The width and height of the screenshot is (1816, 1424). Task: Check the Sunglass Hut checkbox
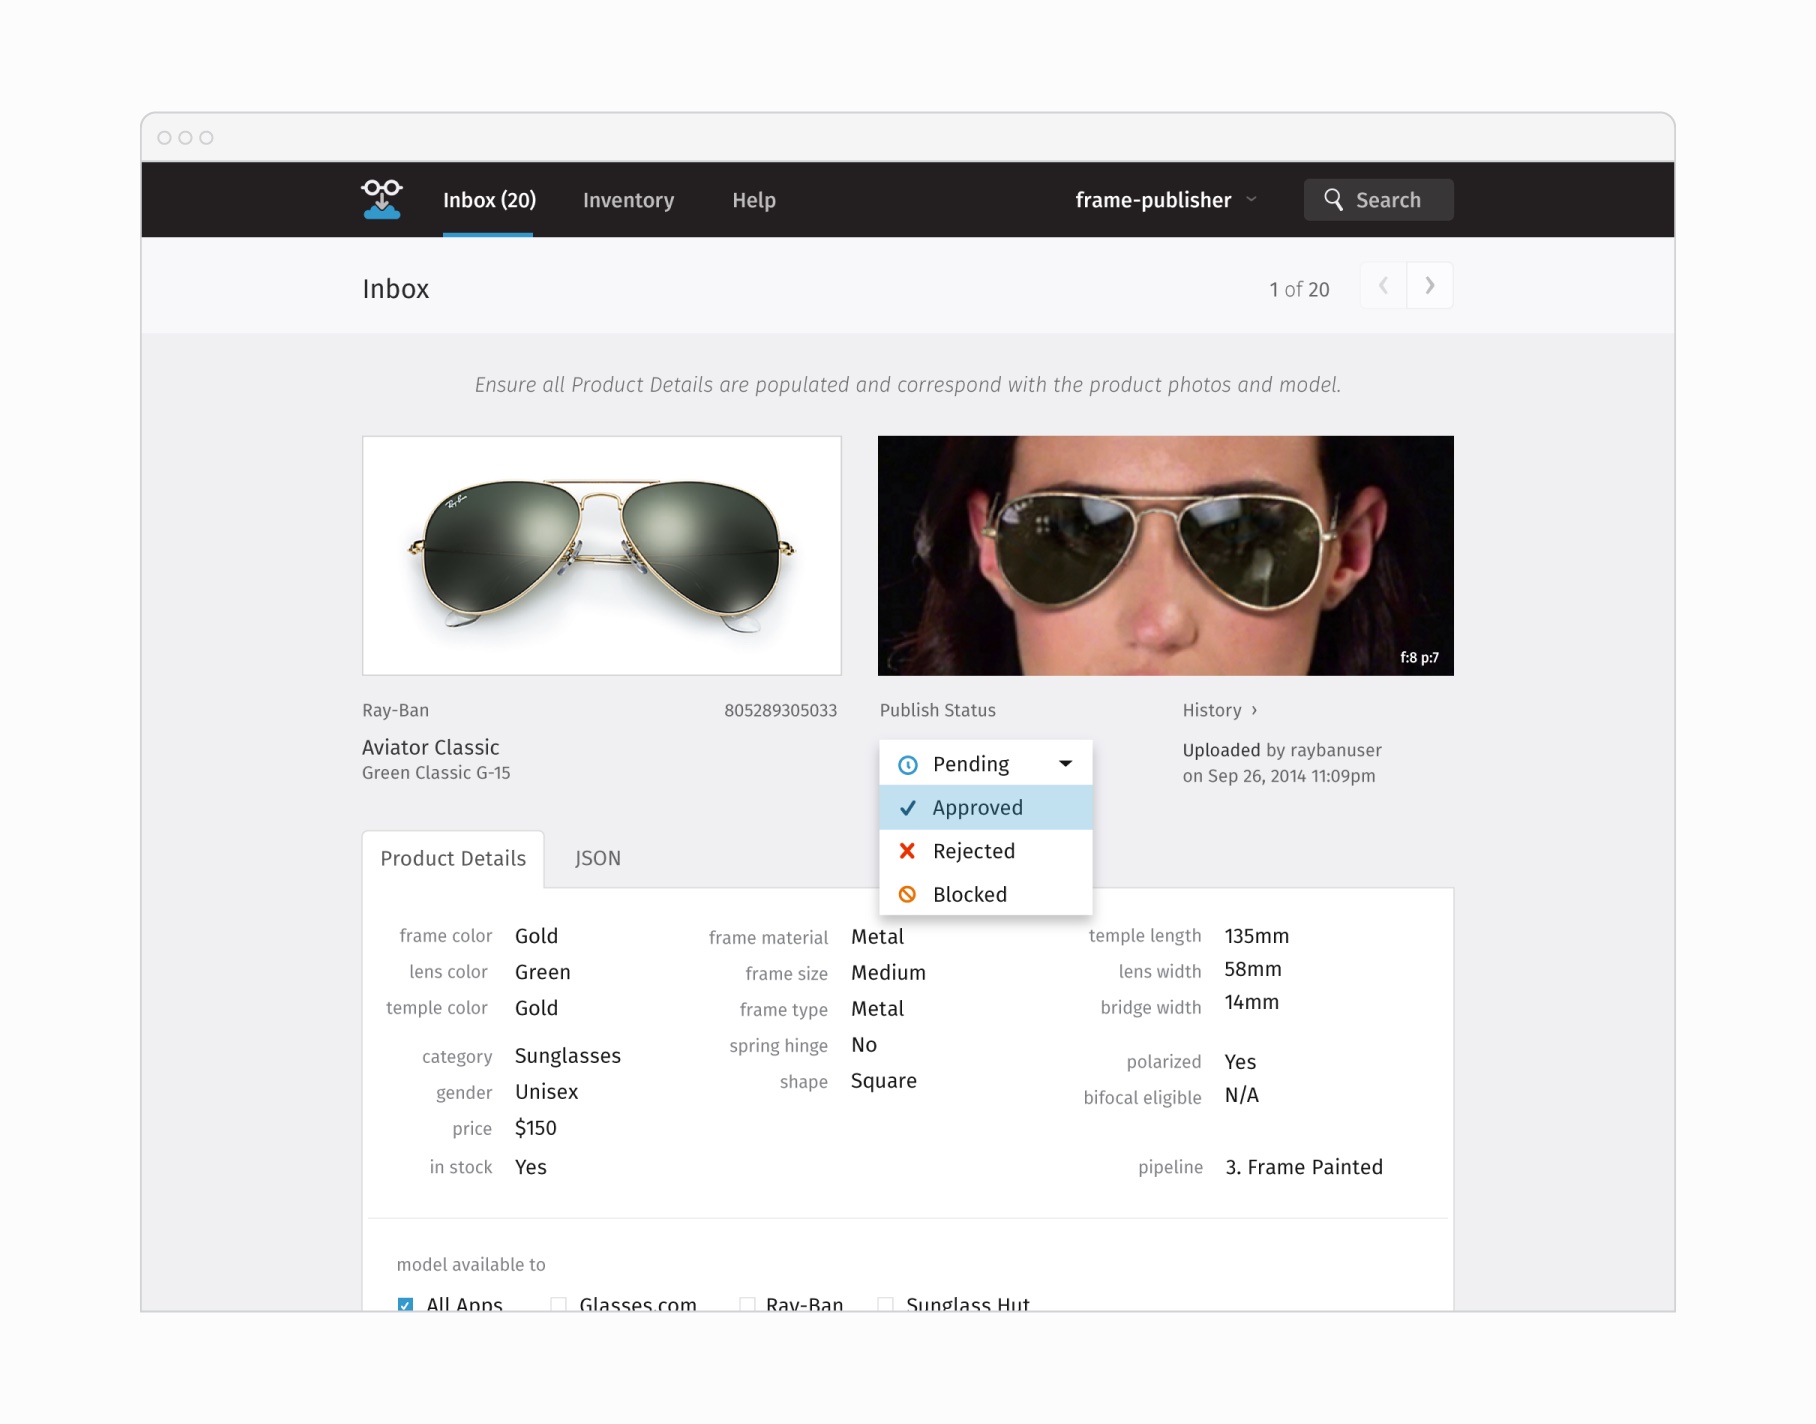pyautogui.click(x=884, y=1304)
